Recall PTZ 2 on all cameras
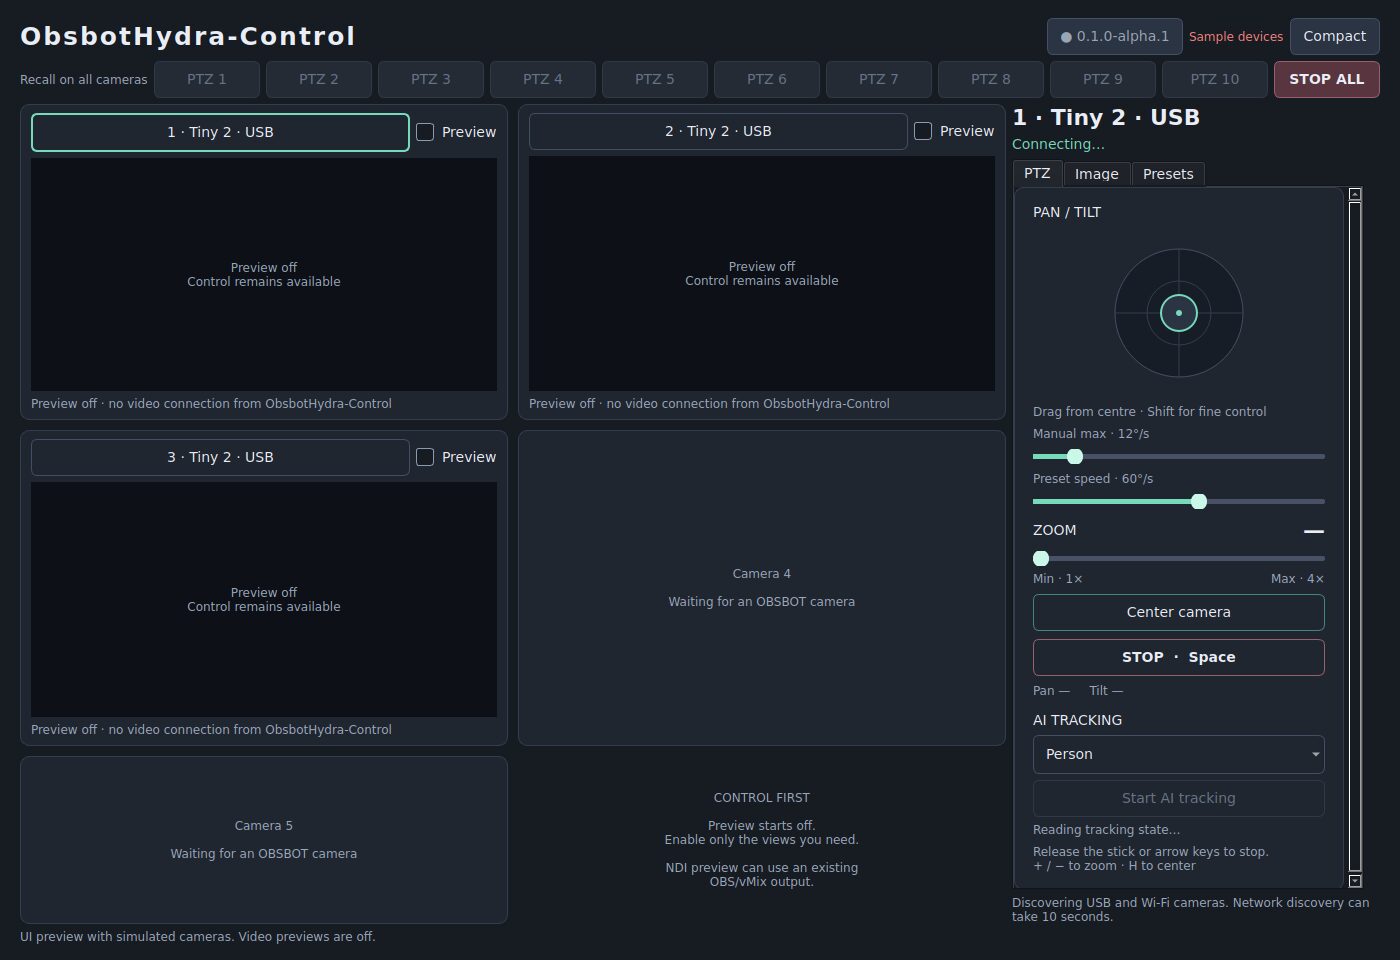This screenshot has width=1400, height=960. (x=319, y=79)
